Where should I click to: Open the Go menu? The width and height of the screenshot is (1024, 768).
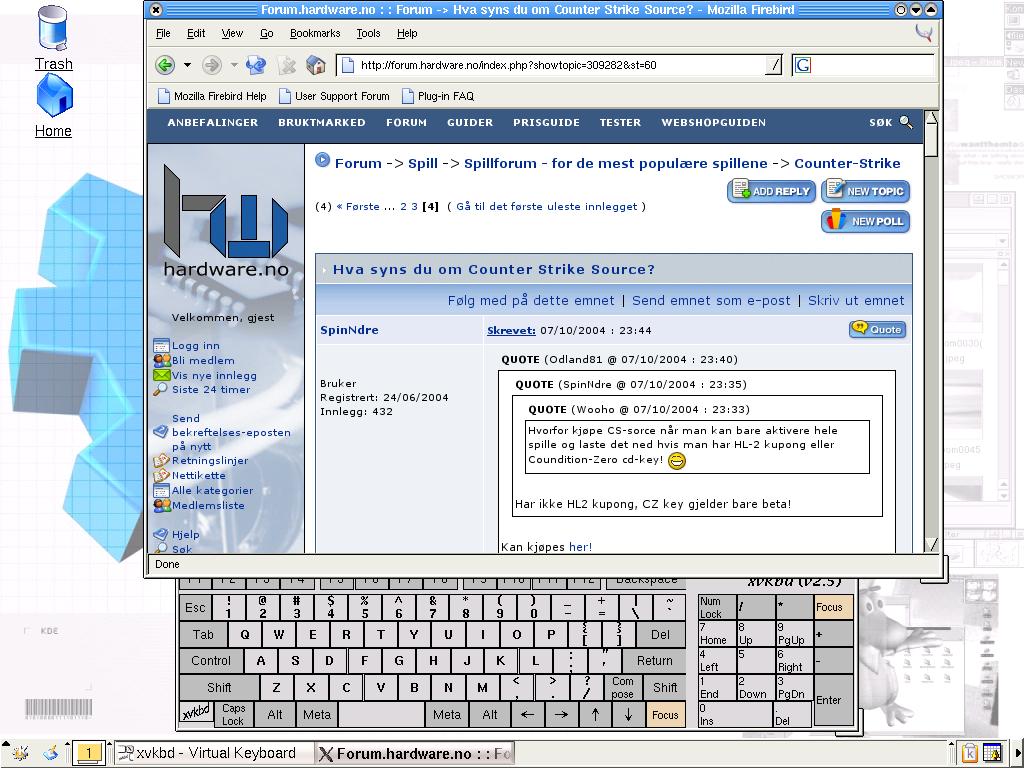266,33
